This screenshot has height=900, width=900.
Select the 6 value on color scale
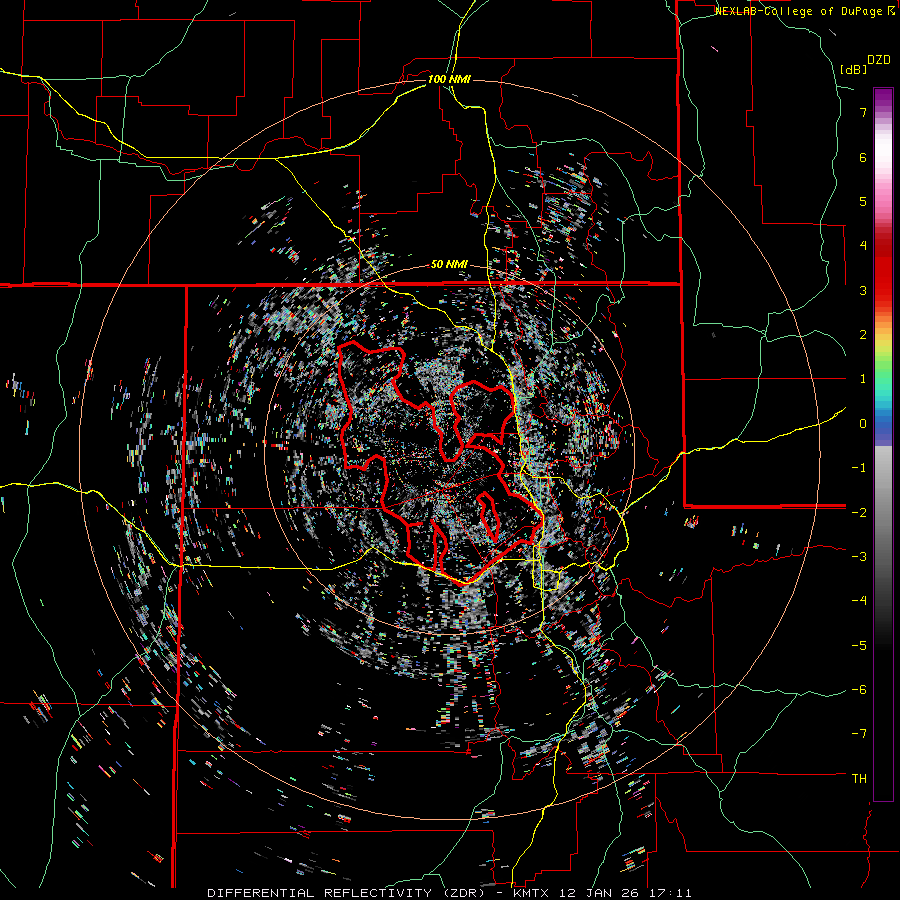click(863, 157)
